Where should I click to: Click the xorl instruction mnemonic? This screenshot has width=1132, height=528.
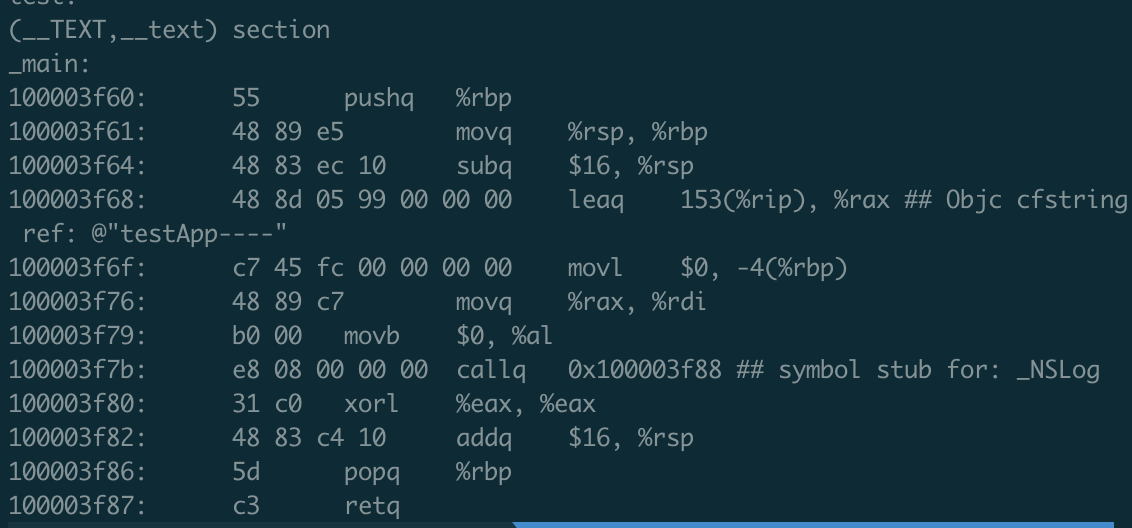tap(372, 405)
